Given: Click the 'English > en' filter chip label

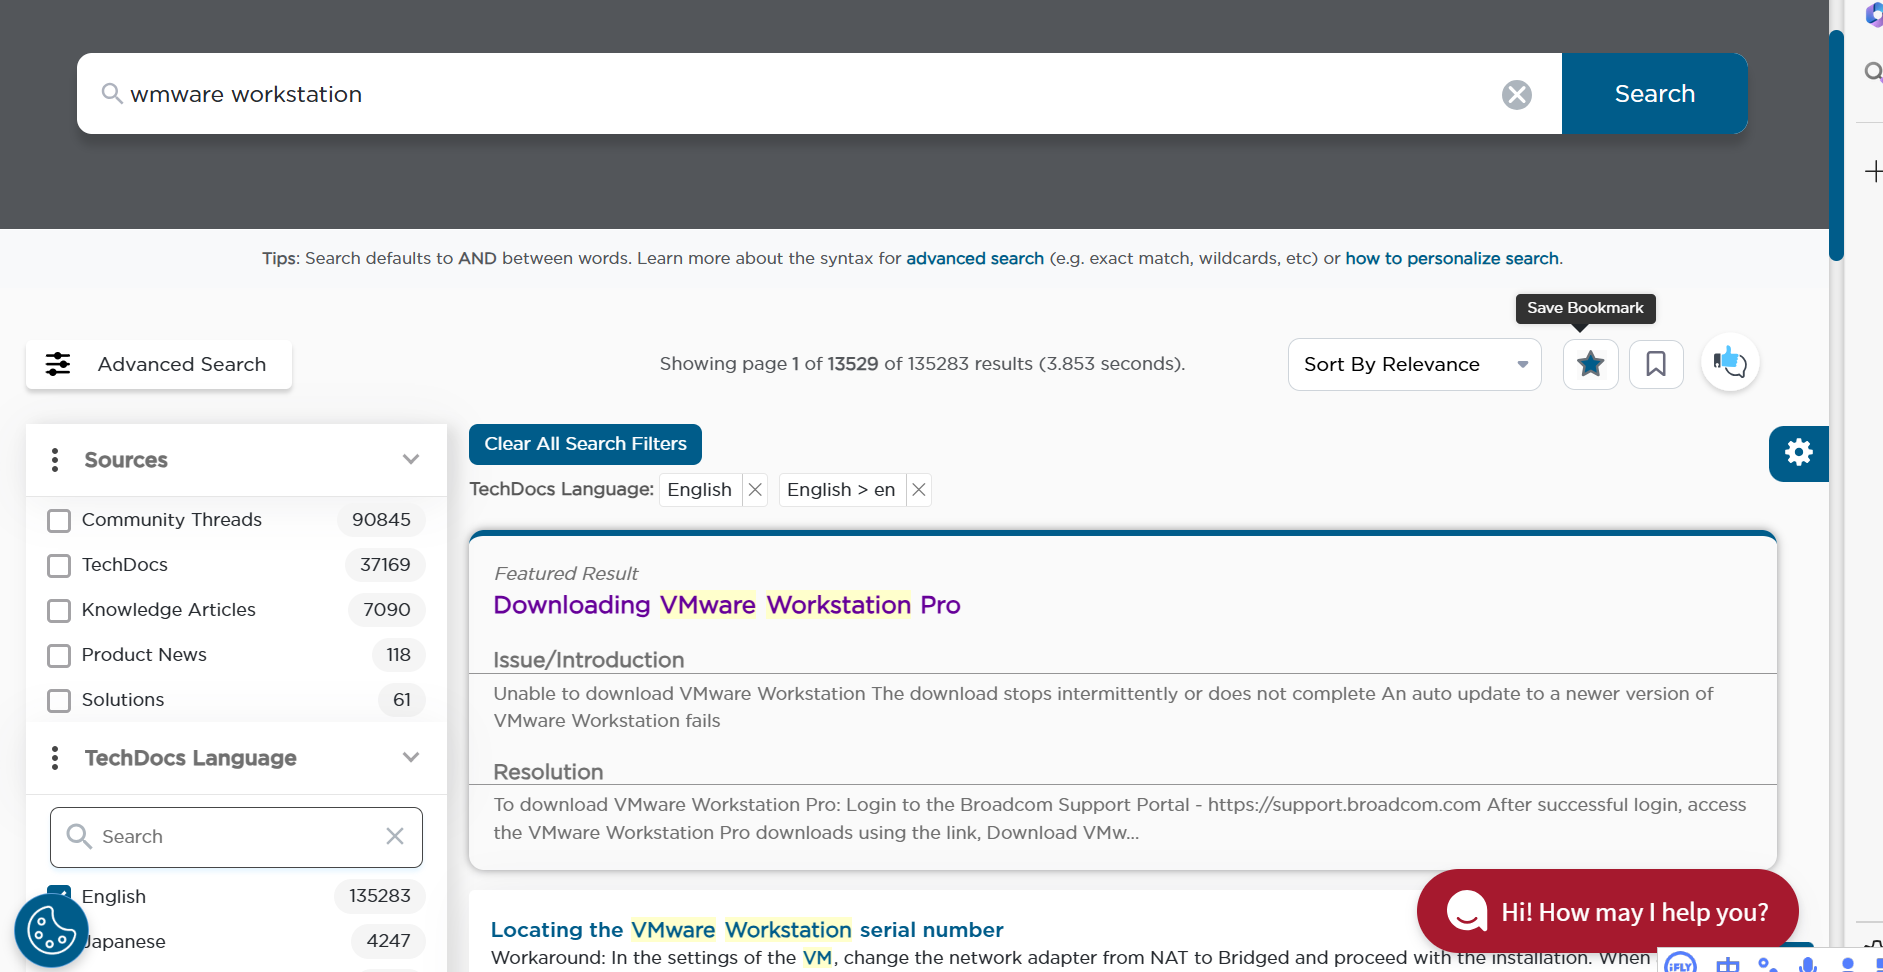Looking at the screenshot, I should click(841, 490).
